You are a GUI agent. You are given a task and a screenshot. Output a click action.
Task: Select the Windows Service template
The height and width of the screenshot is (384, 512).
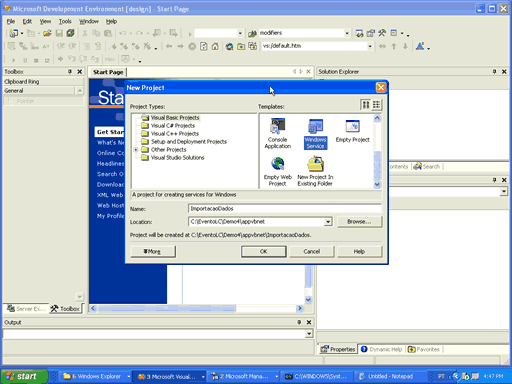(x=315, y=133)
